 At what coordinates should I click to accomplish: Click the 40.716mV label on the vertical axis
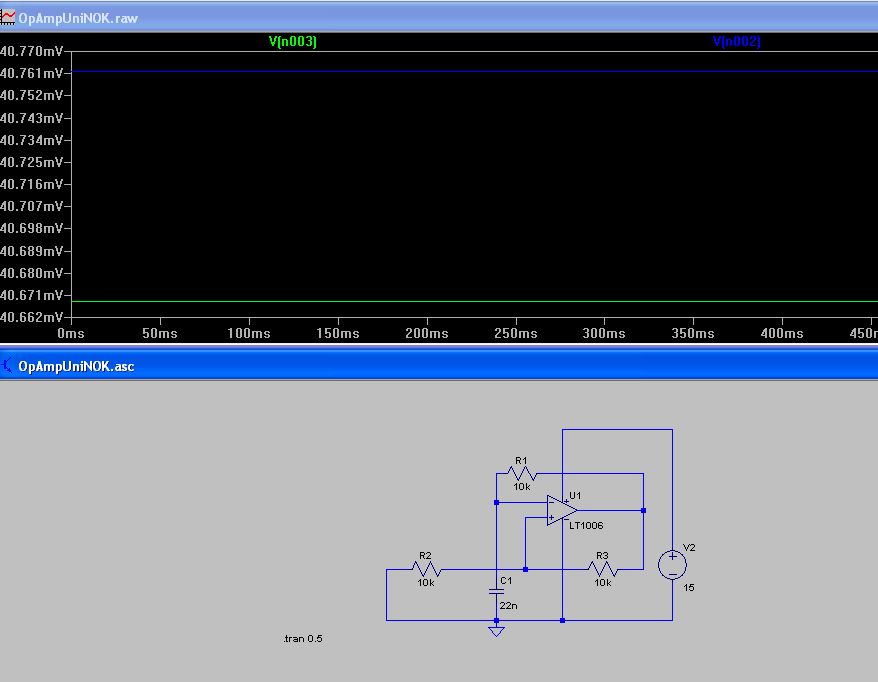(31, 184)
